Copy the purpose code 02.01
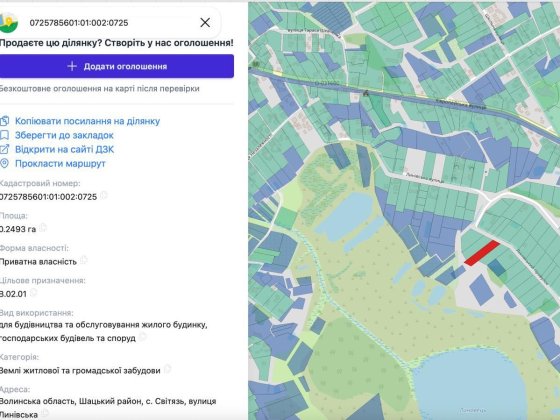This screenshot has width=560, height=420. point(33,292)
